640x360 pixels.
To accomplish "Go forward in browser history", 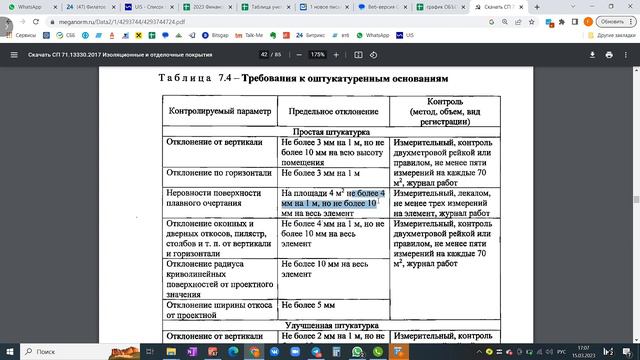I will point(22,22).
